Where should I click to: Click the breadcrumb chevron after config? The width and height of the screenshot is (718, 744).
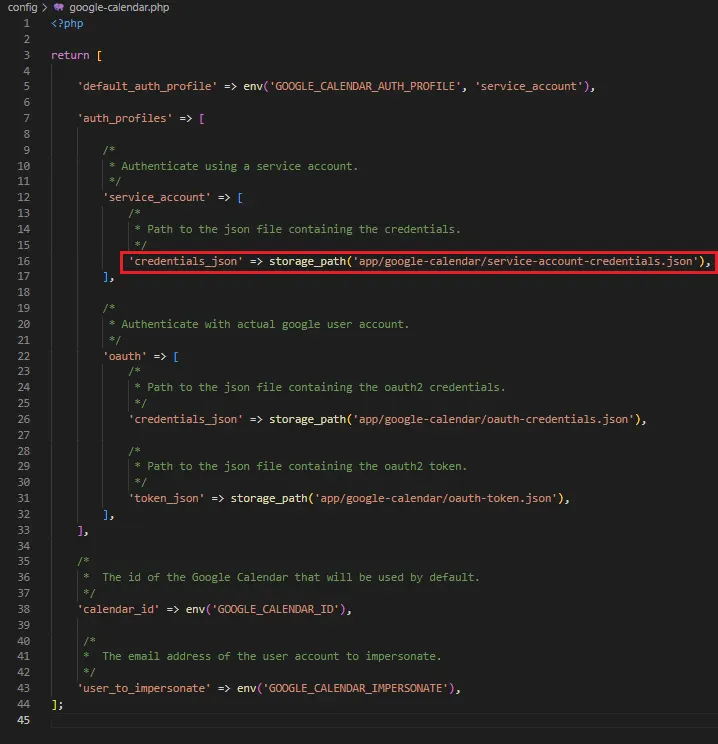(45, 7)
